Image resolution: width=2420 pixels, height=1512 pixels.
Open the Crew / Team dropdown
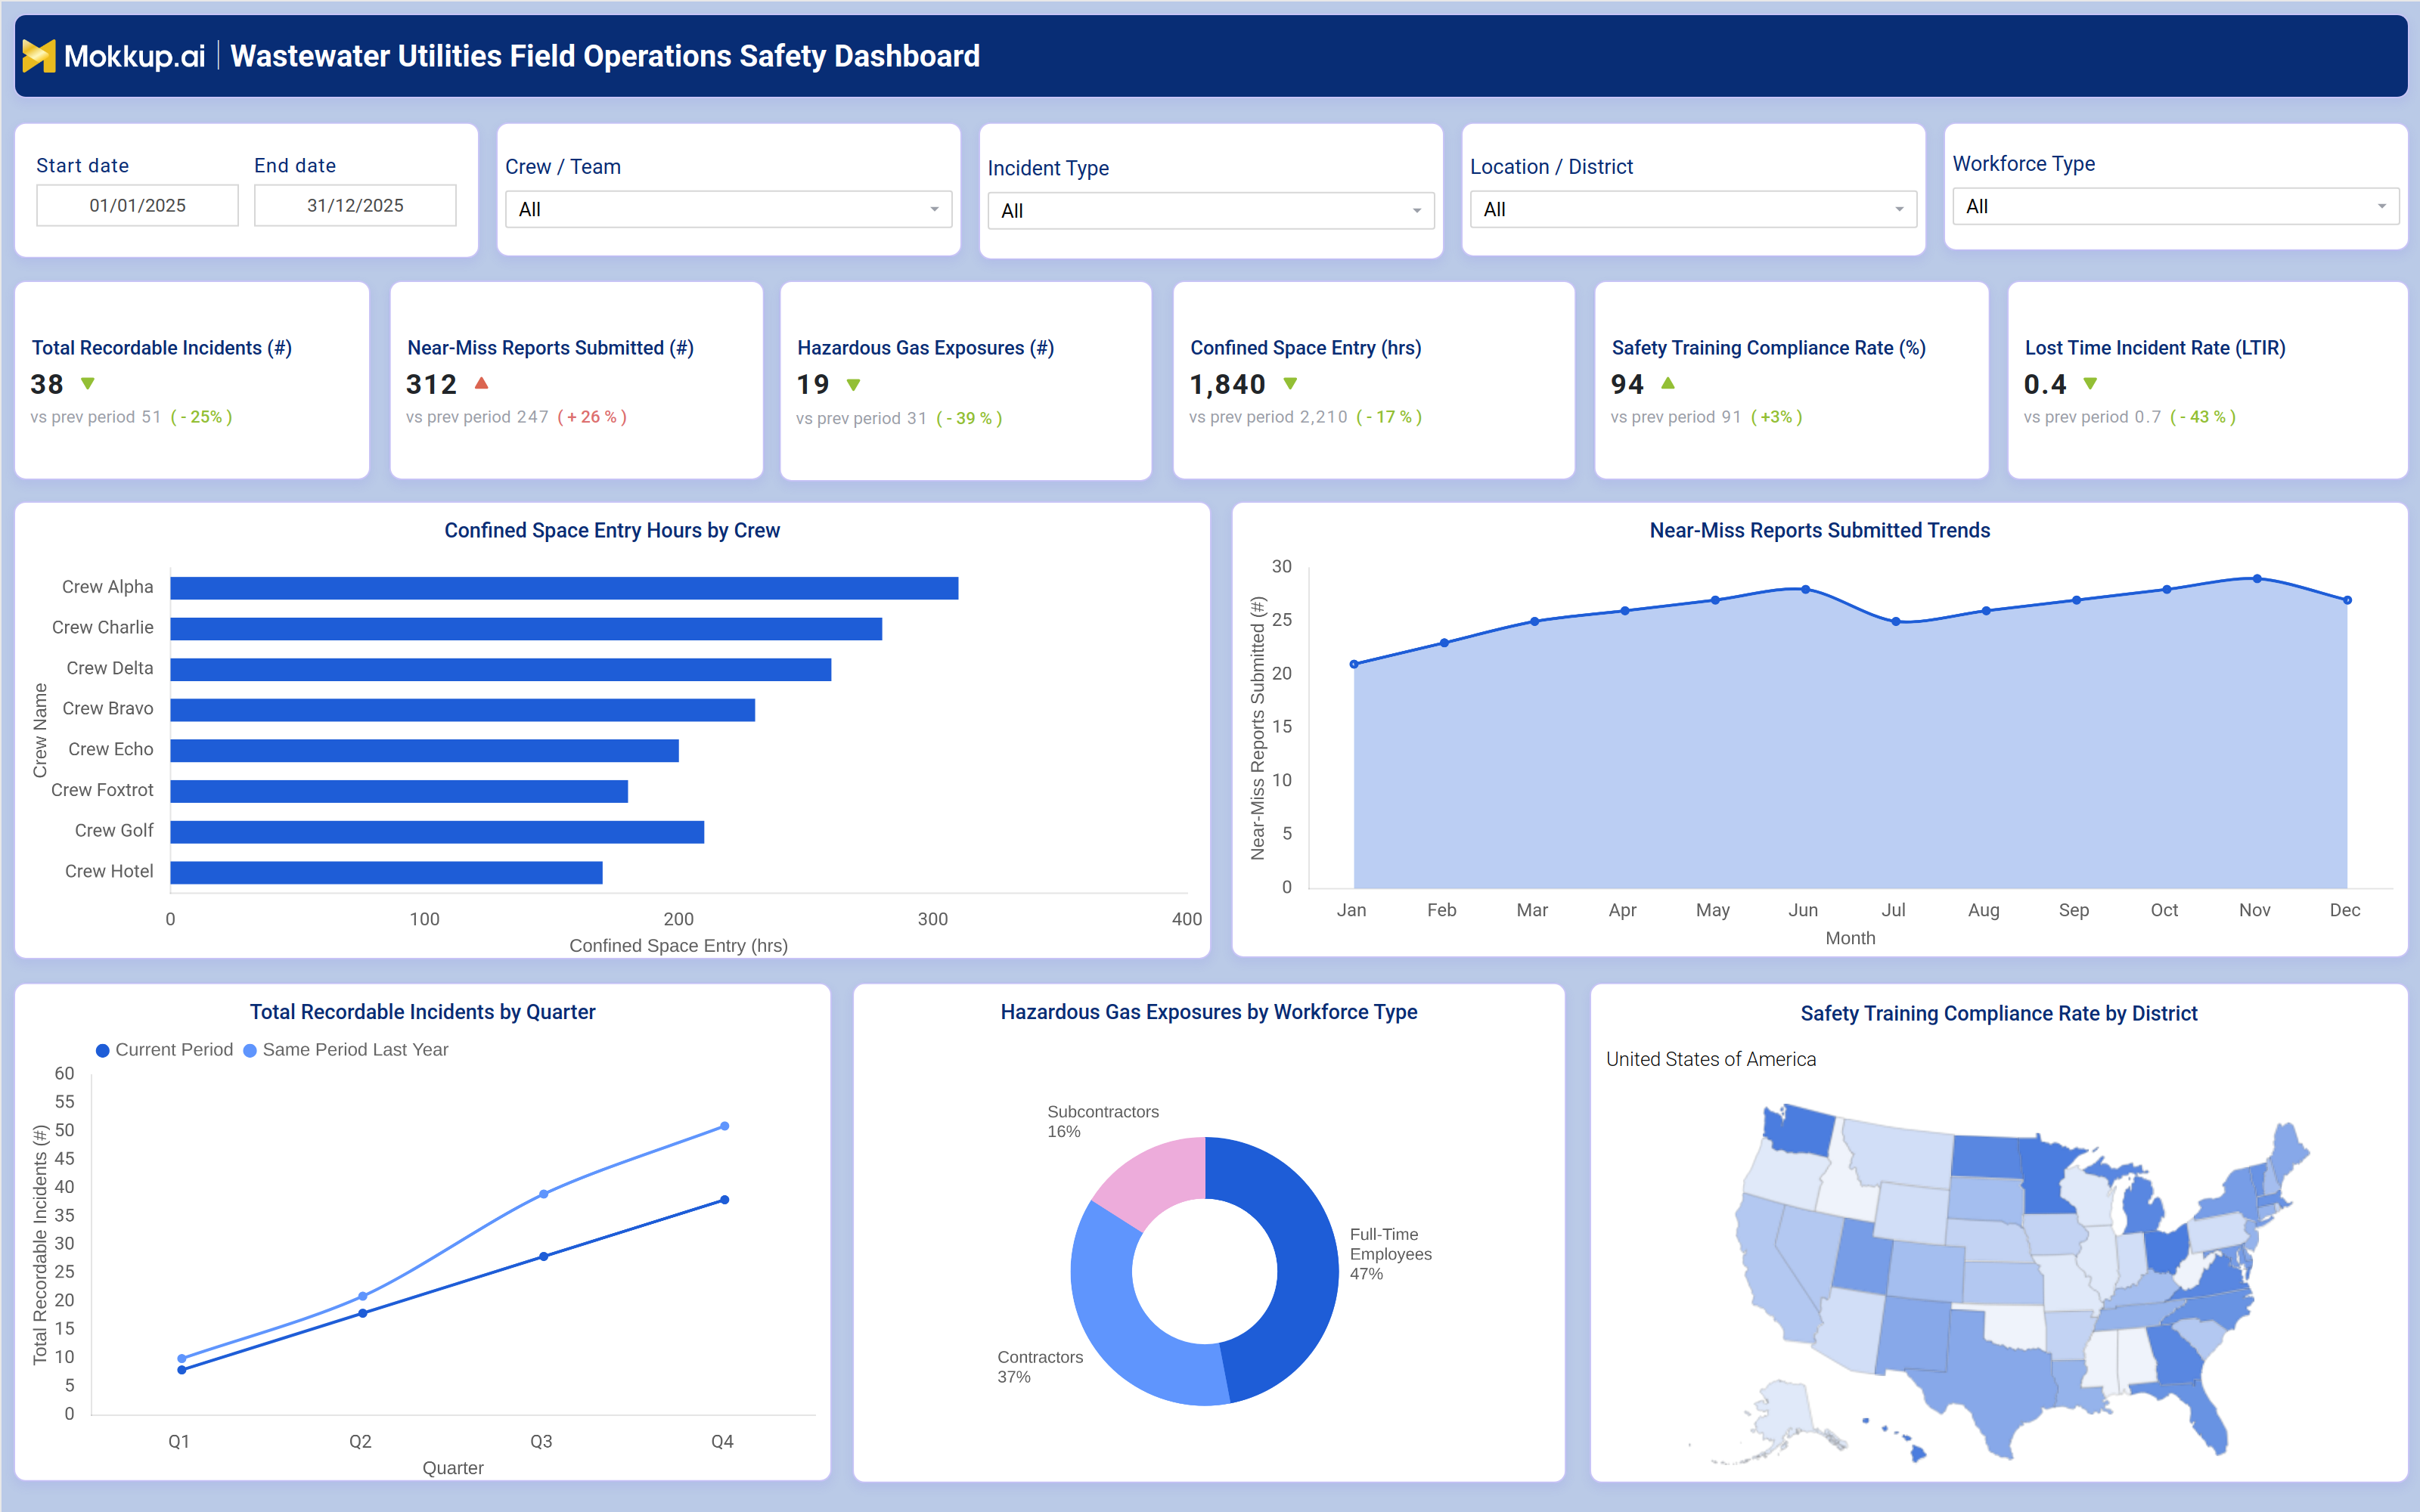coord(728,209)
